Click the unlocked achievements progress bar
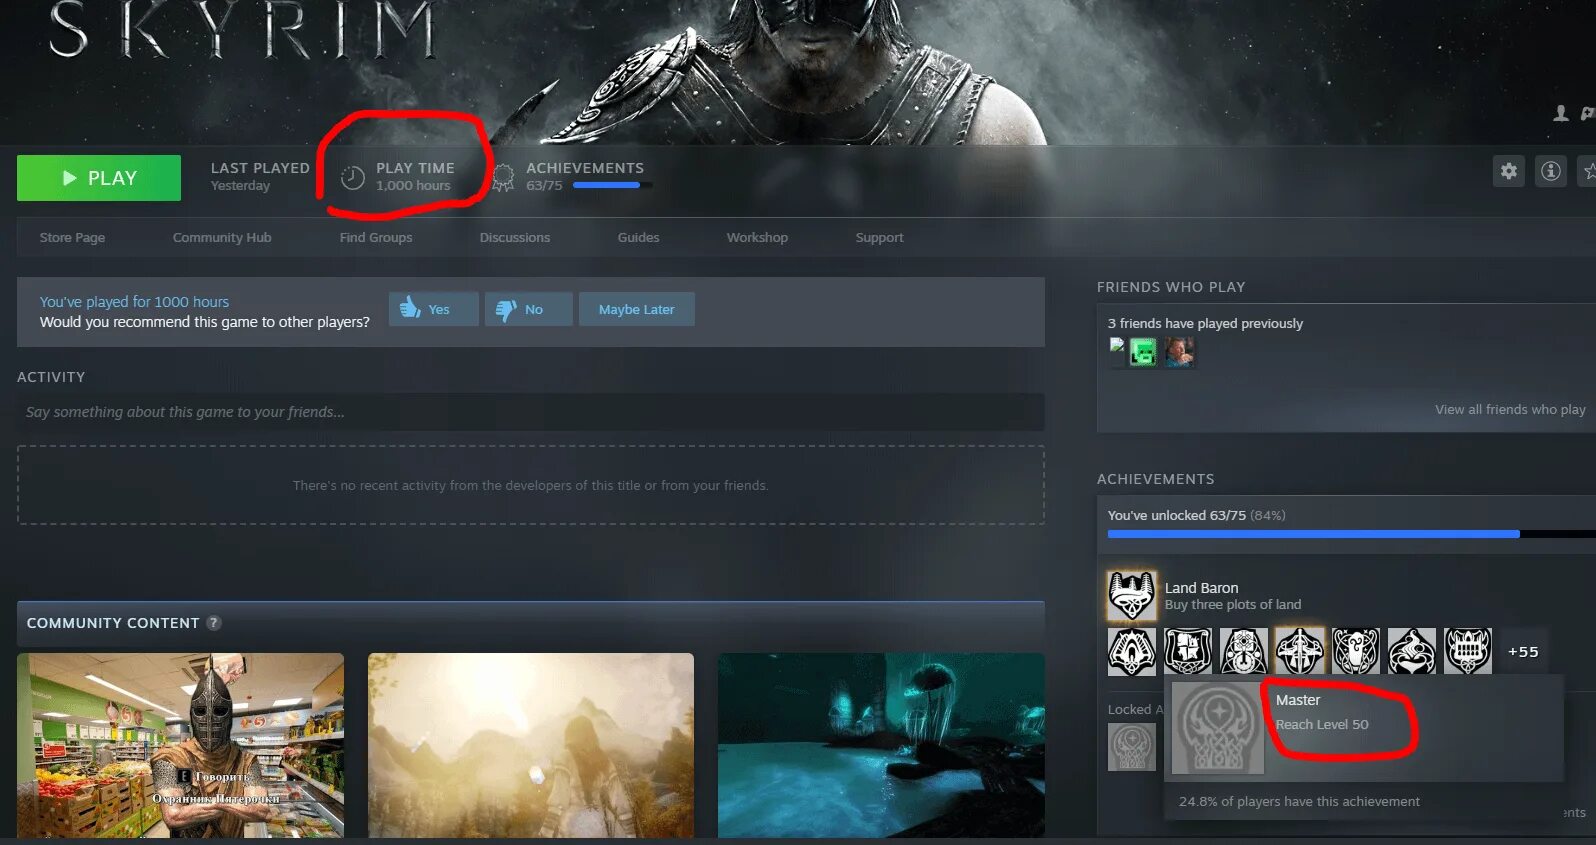The height and width of the screenshot is (845, 1596). pos(1351,534)
